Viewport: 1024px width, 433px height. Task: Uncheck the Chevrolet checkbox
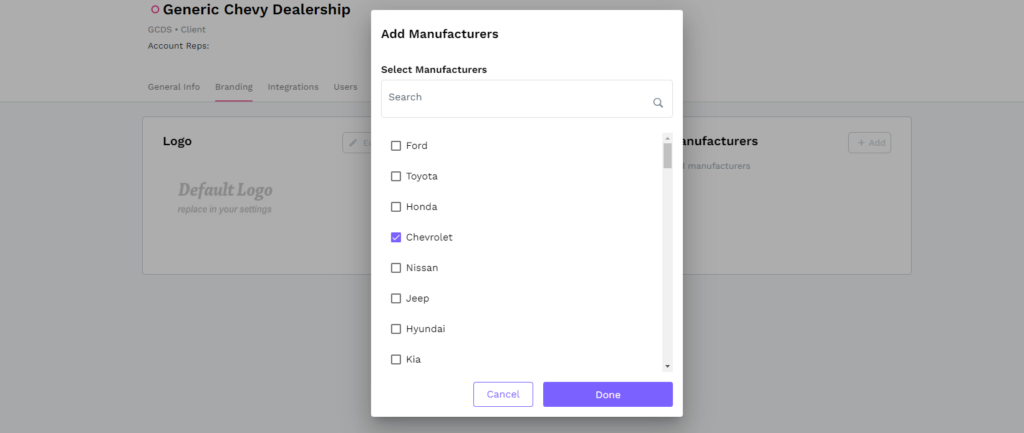coord(396,237)
